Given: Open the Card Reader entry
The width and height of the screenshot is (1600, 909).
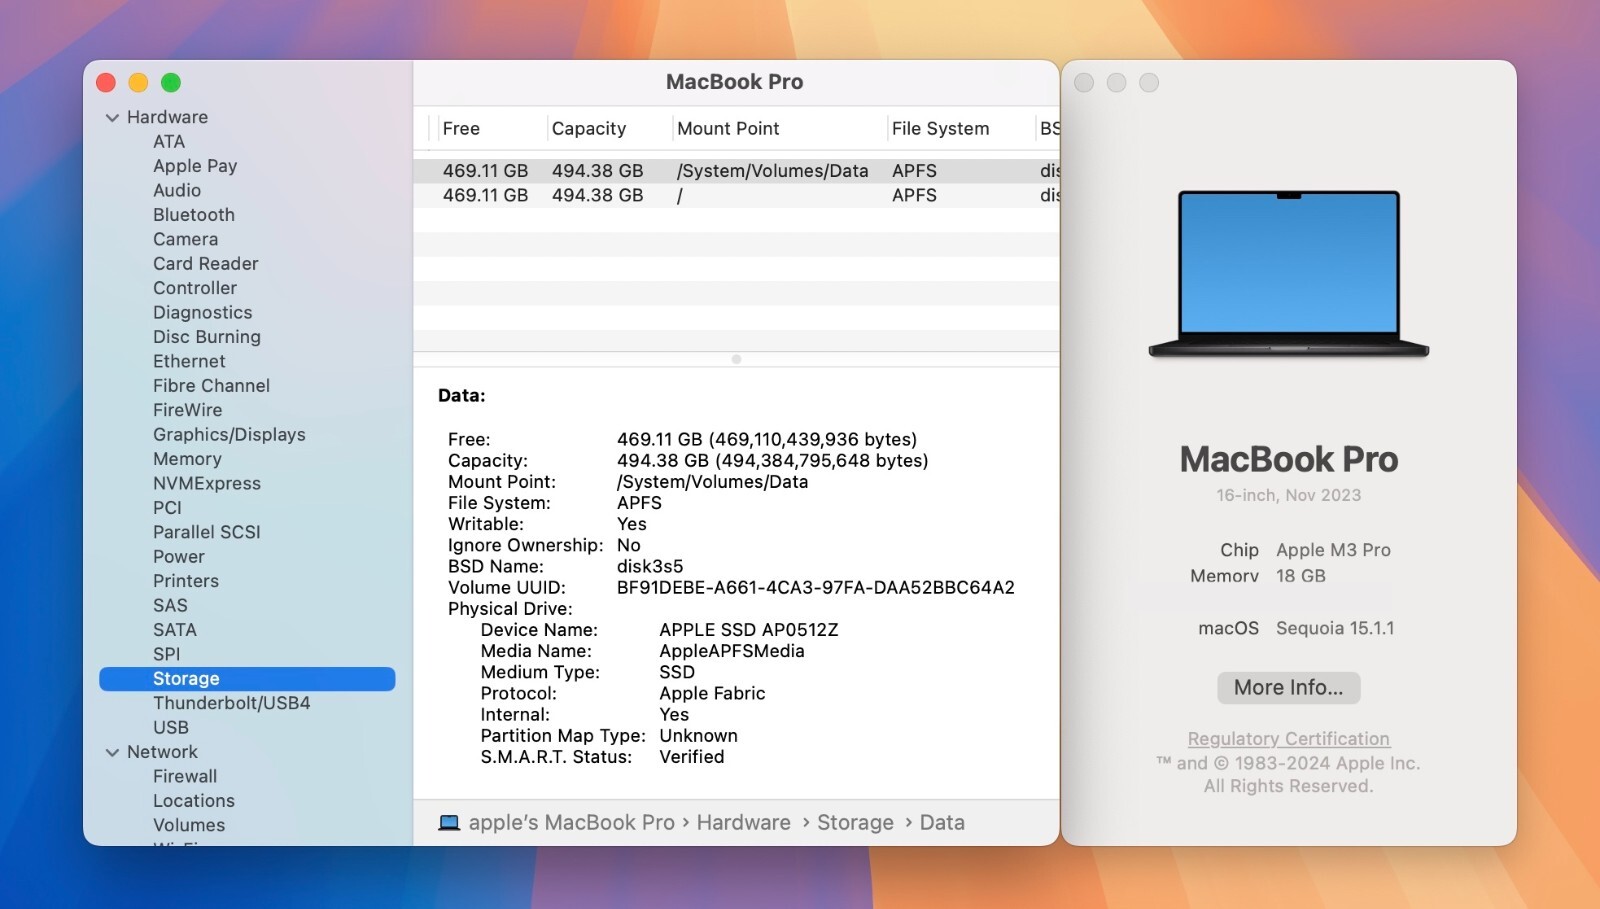Looking at the screenshot, I should [x=206, y=264].
